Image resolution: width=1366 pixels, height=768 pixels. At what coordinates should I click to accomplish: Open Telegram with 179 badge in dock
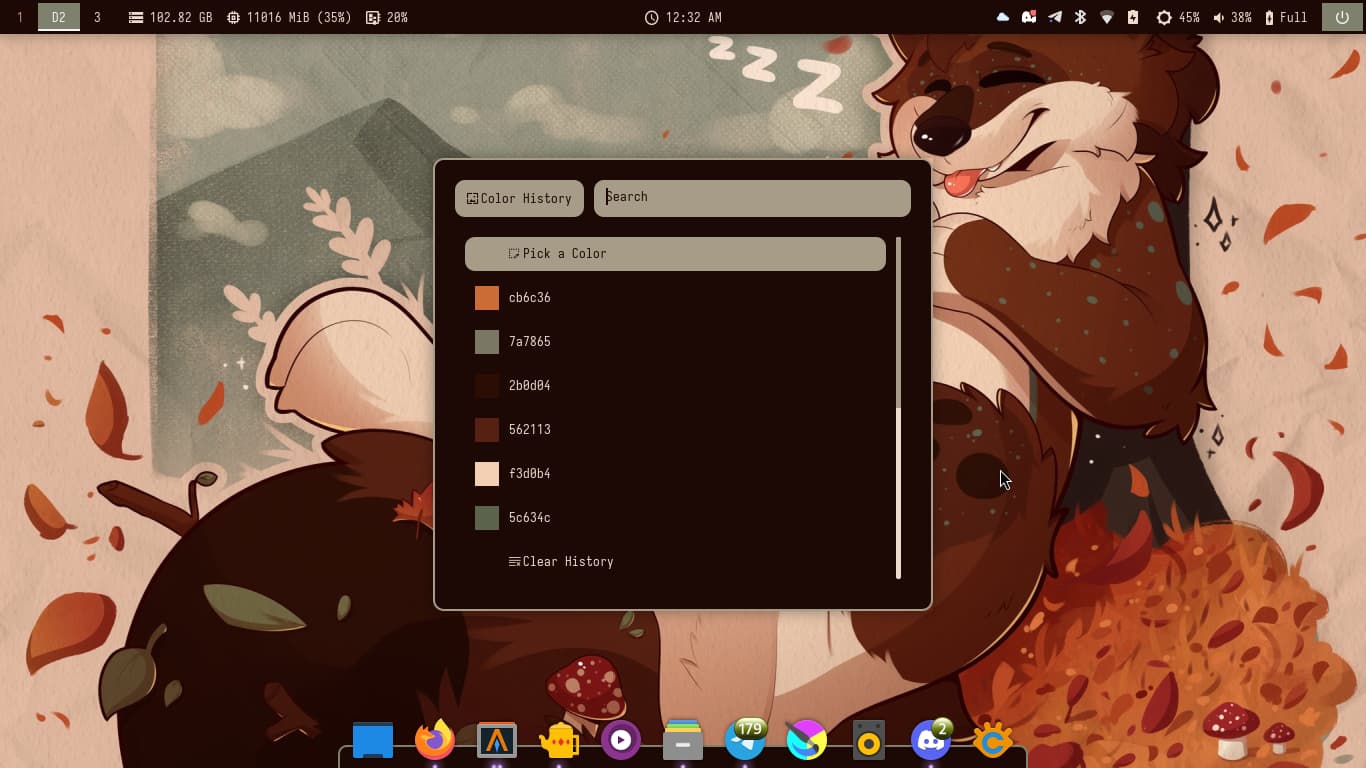pos(745,741)
